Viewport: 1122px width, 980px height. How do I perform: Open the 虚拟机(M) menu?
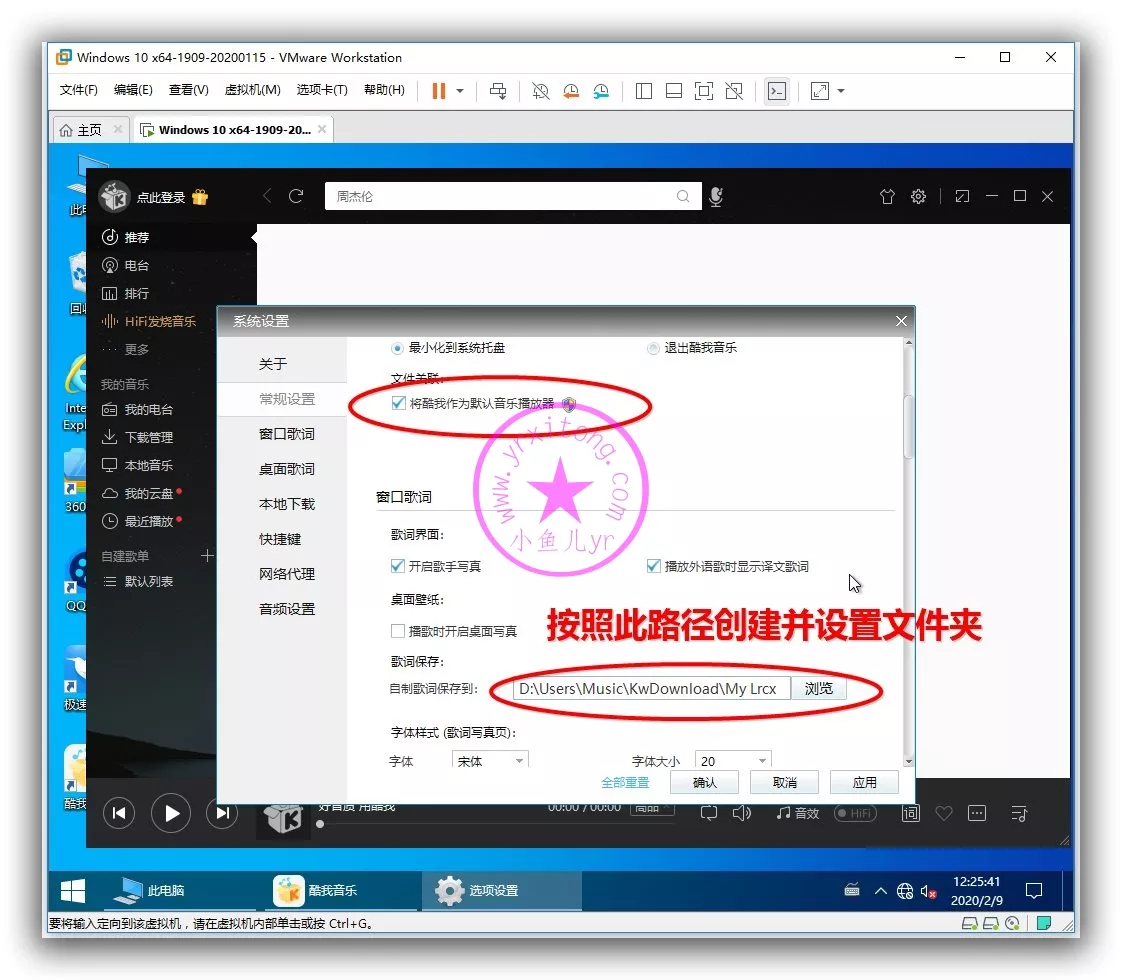tap(252, 90)
